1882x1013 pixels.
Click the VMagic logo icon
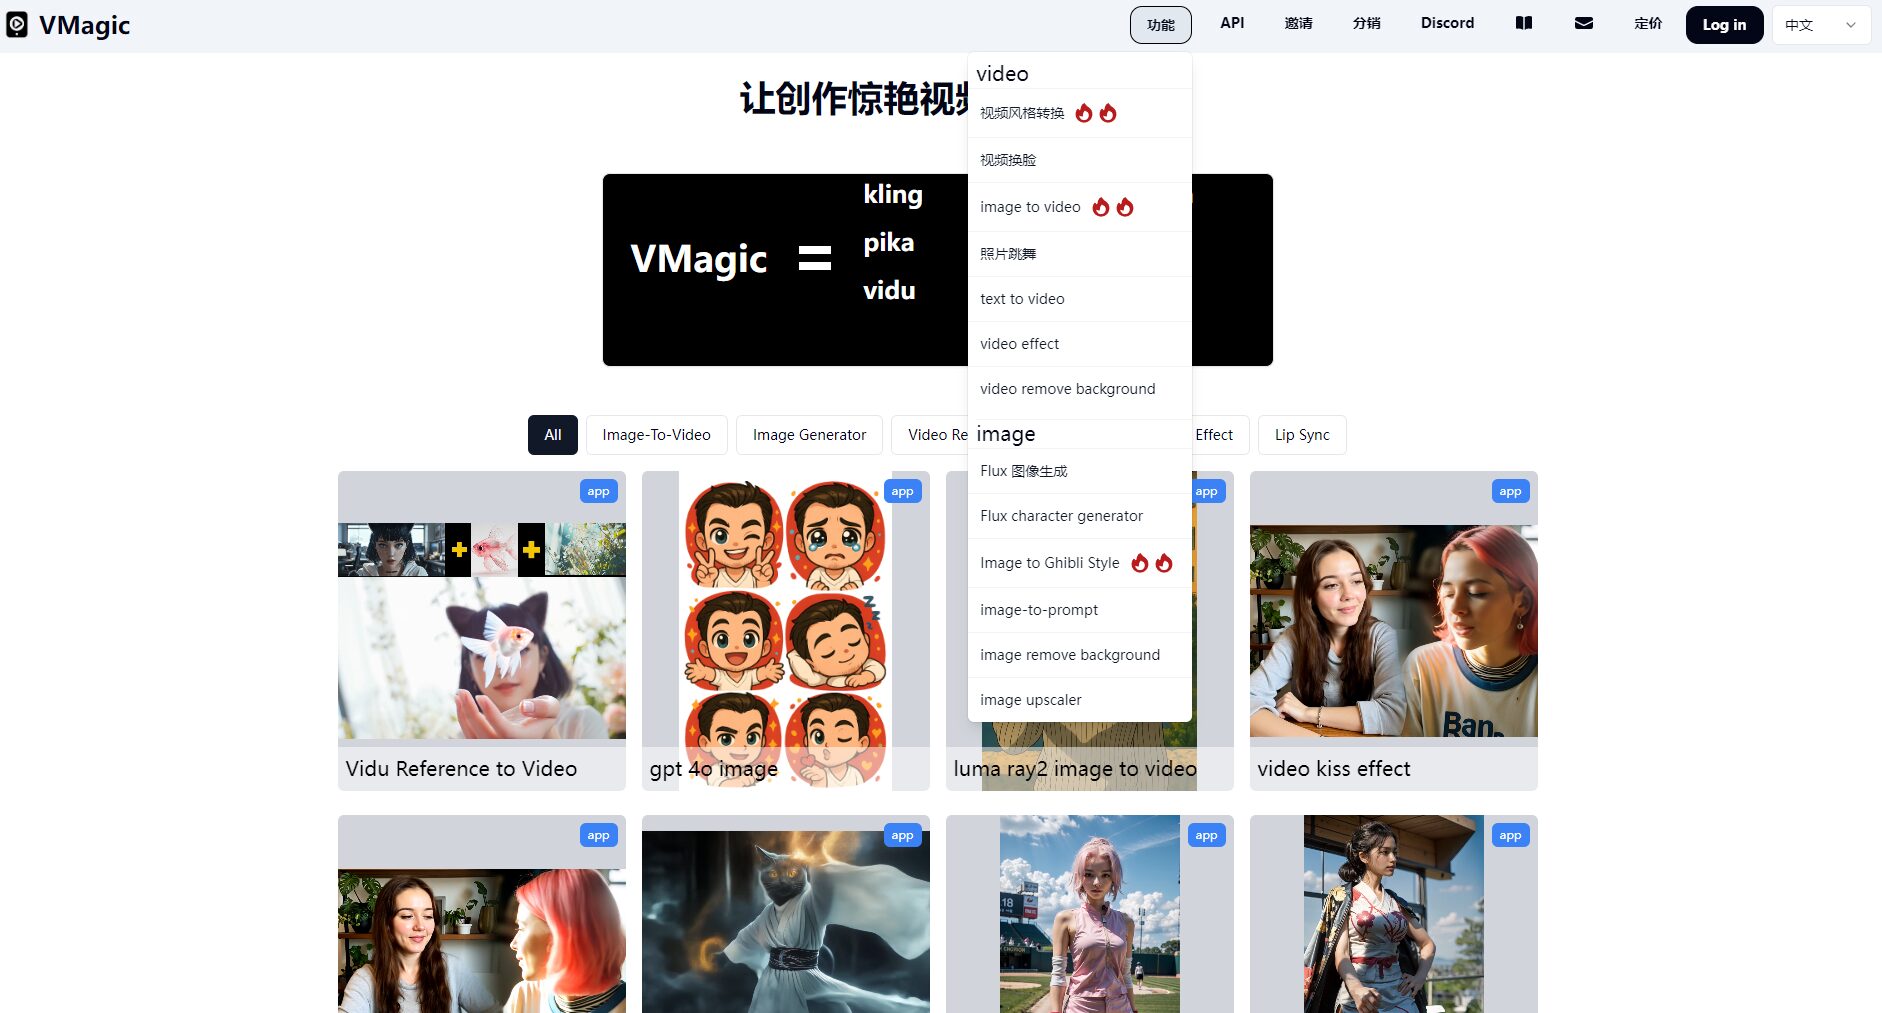coord(17,24)
